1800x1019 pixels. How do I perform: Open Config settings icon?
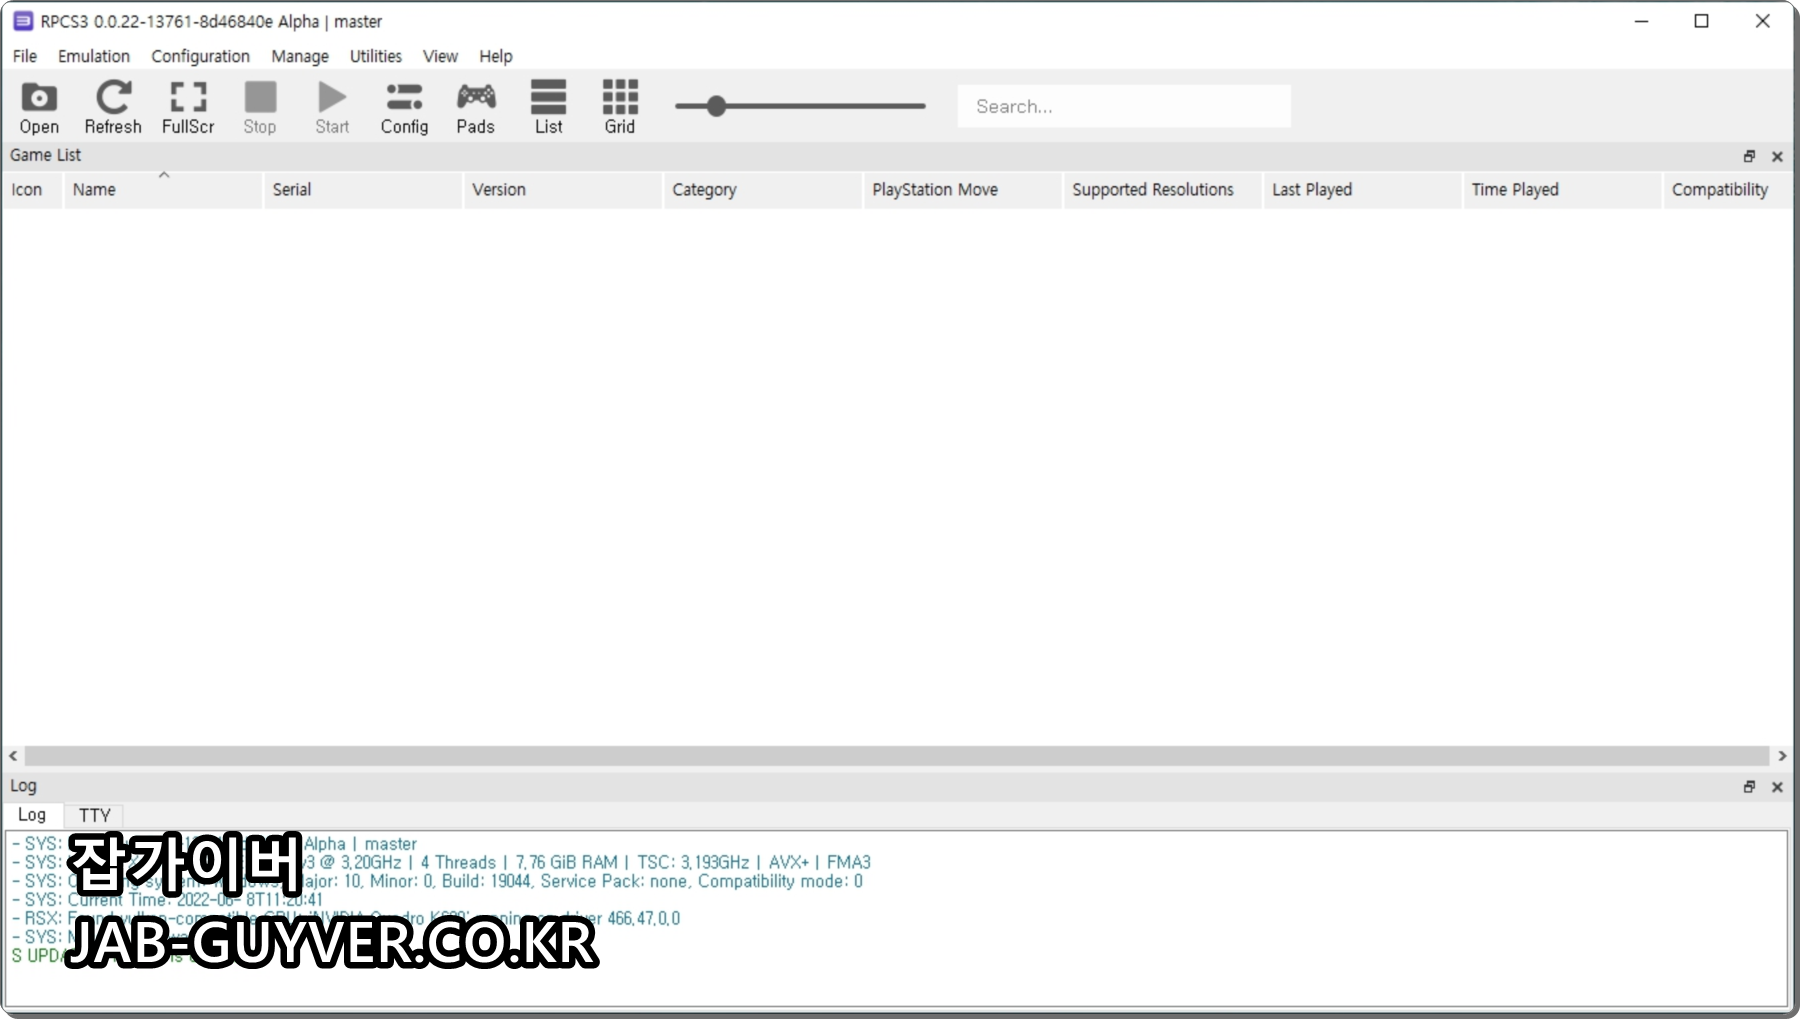[404, 107]
